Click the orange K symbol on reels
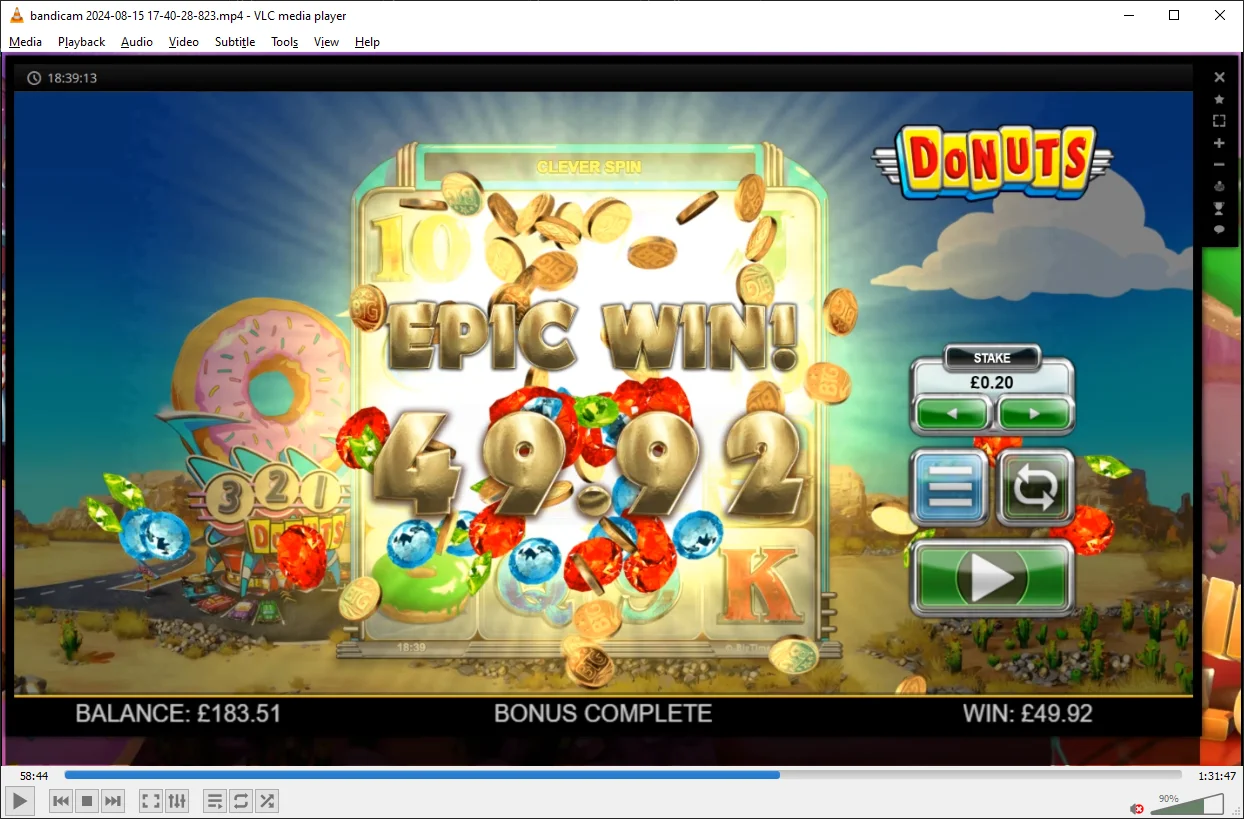 [x=762, y=585]
